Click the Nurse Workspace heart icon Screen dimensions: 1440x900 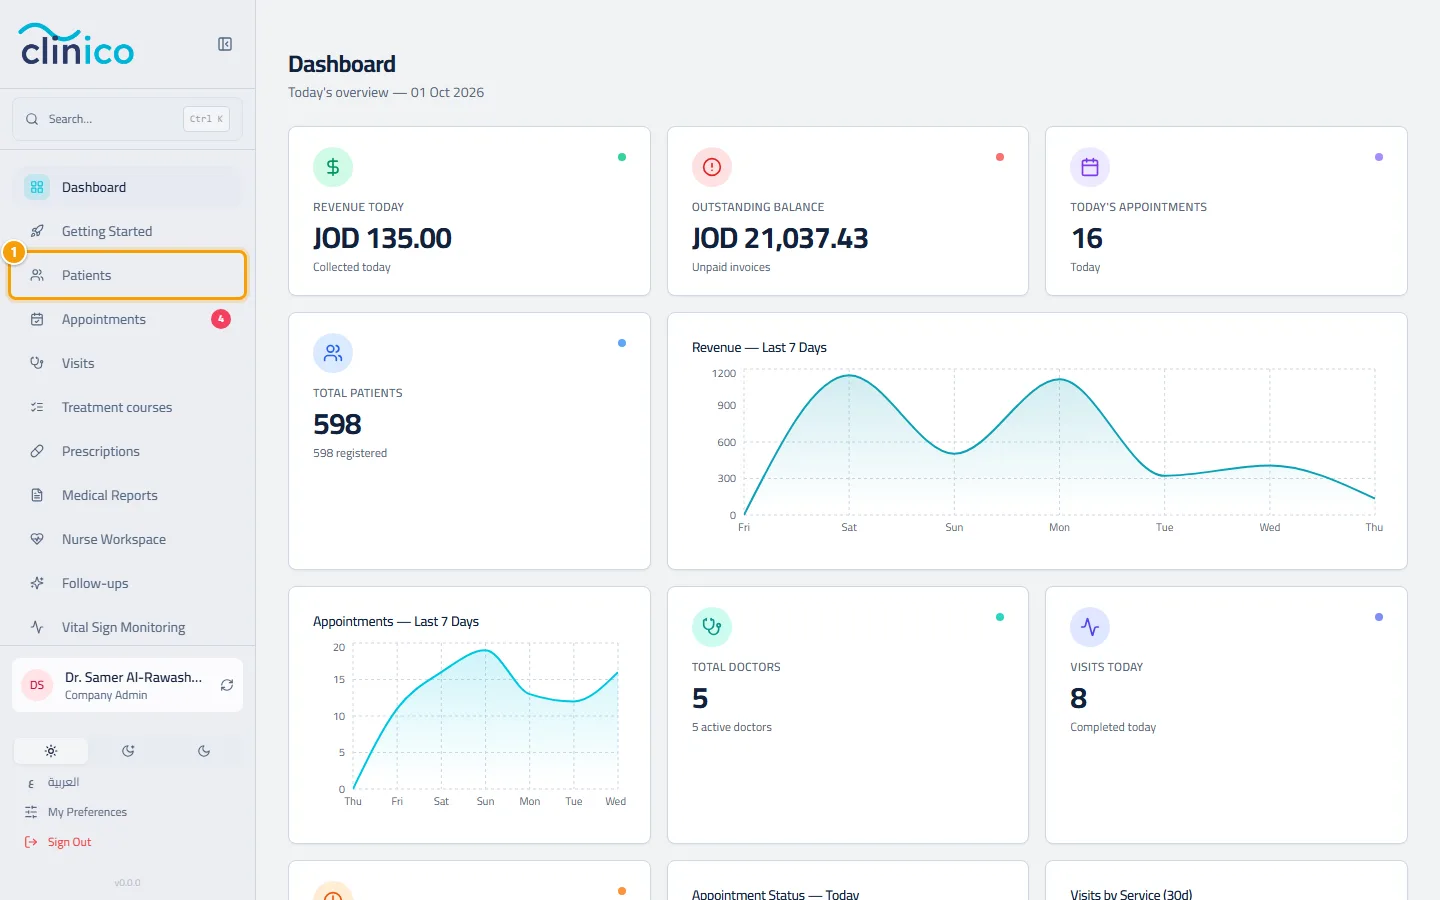pos(37,539)
